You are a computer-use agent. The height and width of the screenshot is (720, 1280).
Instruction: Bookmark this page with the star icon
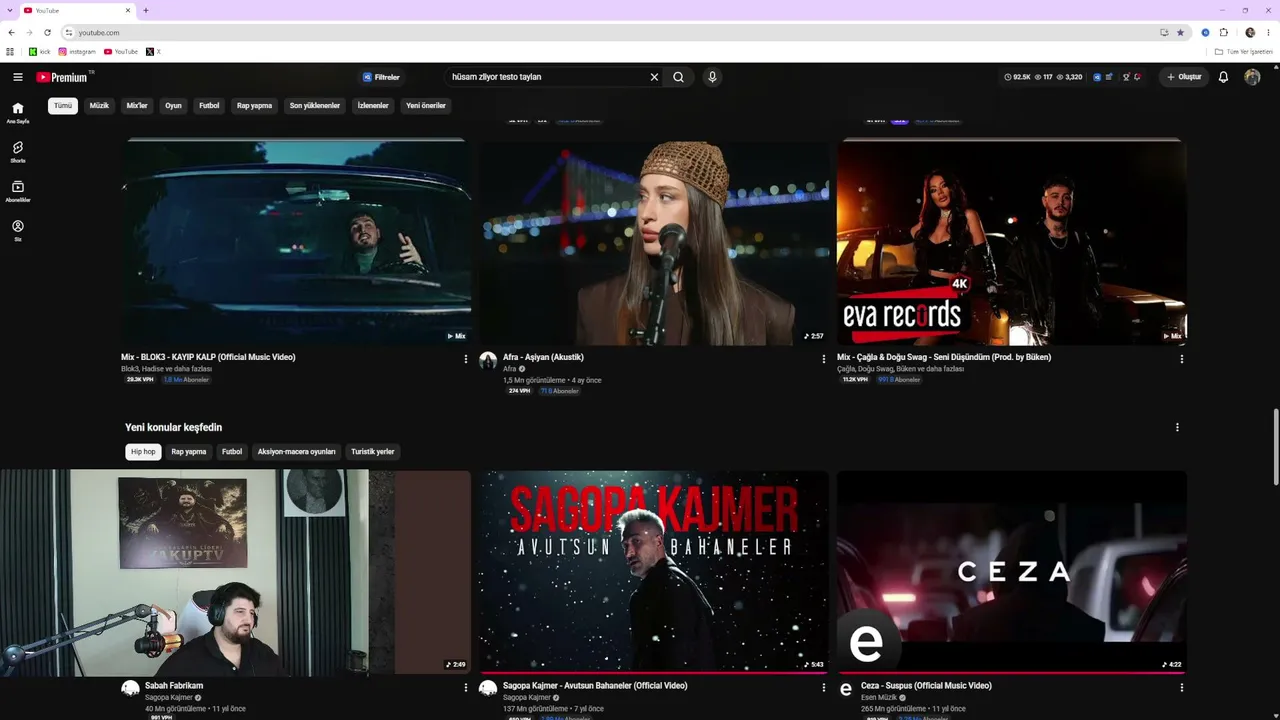[1180, 32]
